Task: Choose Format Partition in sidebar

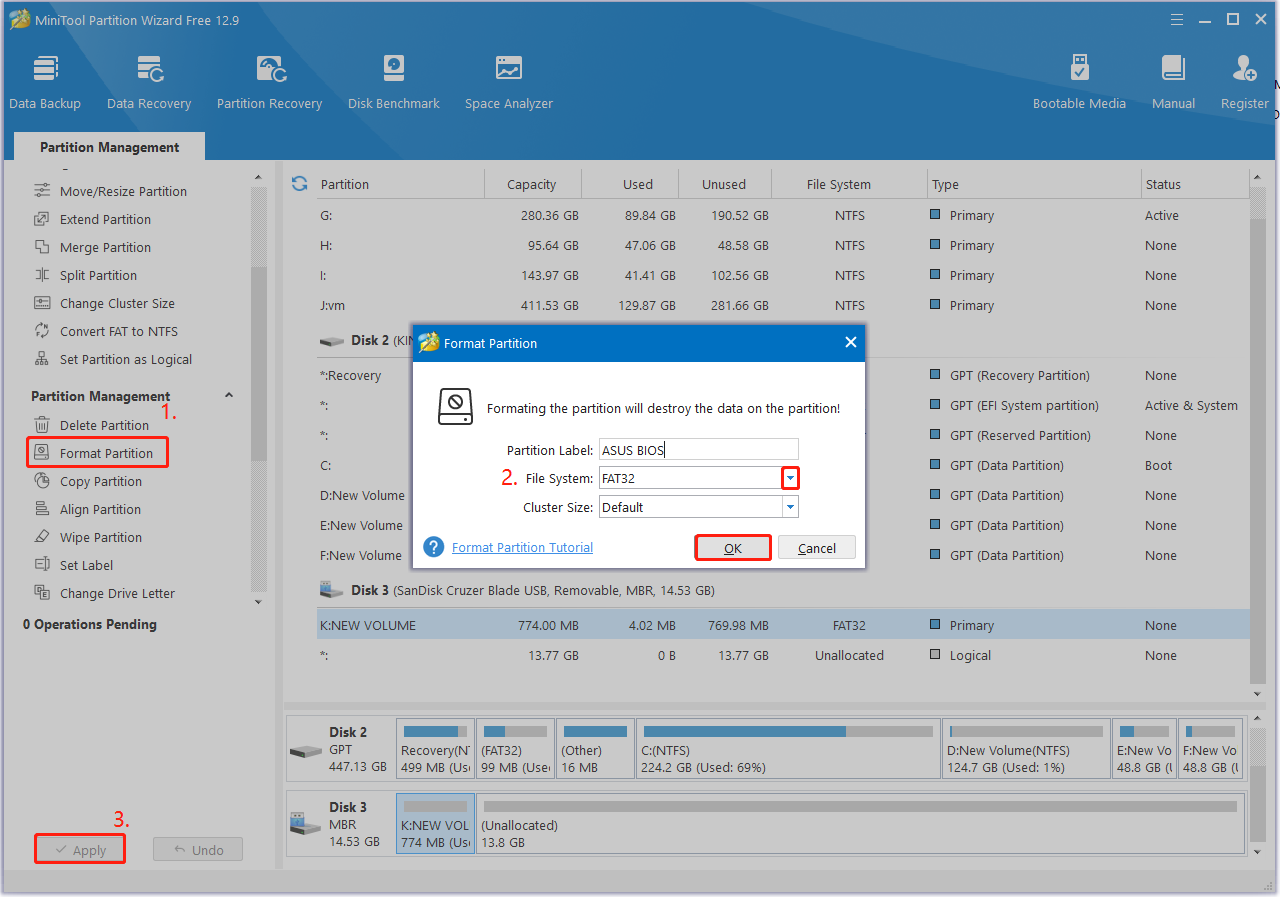Action: pos(98,453)
